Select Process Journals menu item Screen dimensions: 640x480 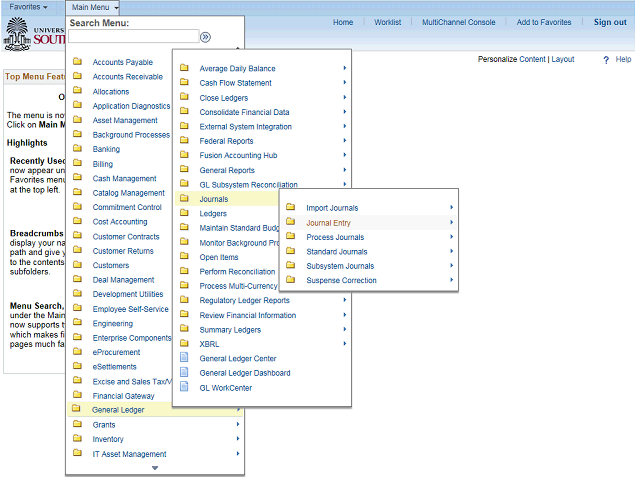point(334,237)
